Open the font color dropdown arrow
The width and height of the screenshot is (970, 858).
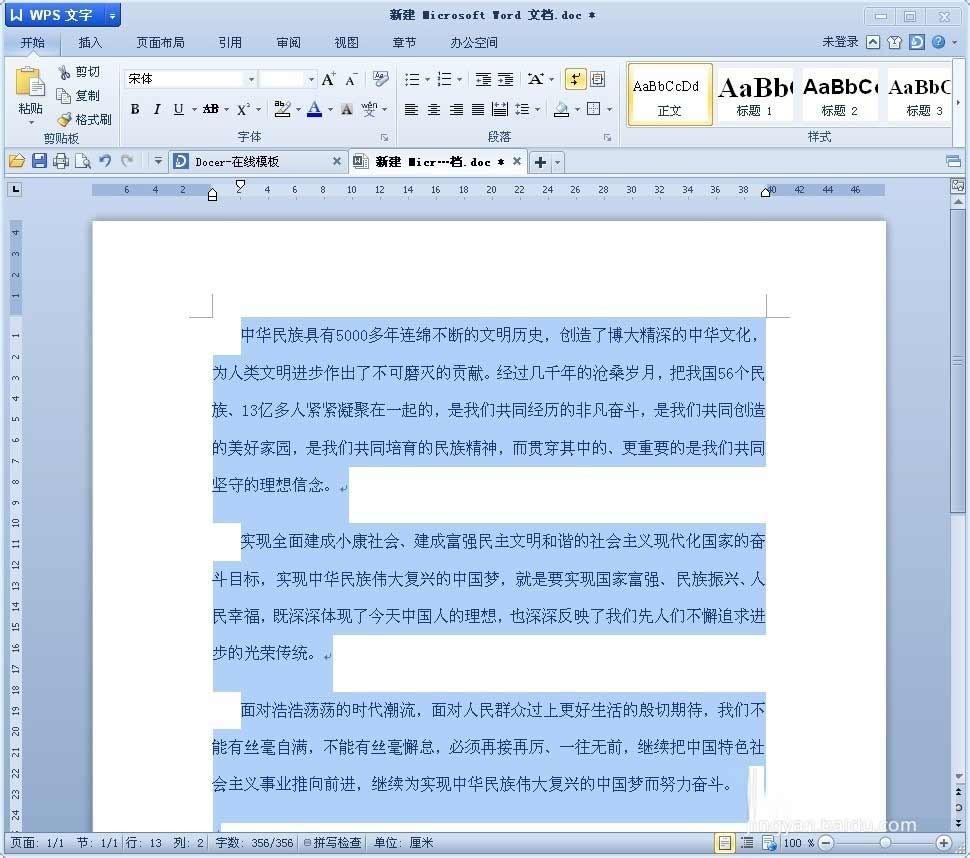click(330, 109)
